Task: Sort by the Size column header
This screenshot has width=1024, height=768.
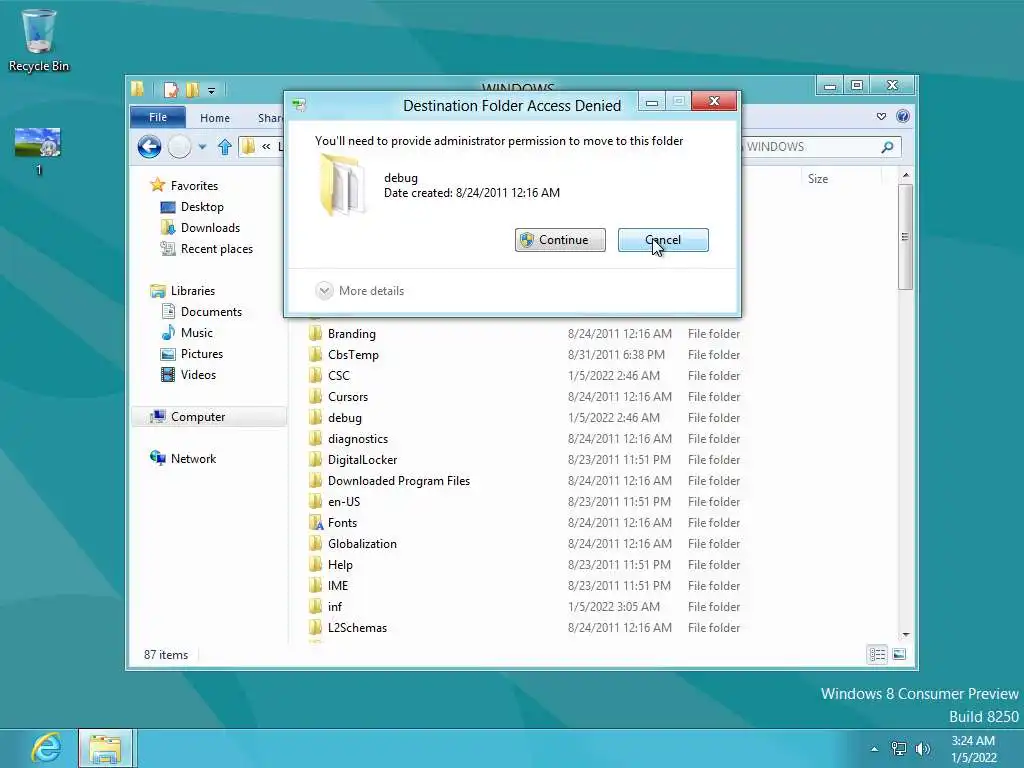Action: (x=818, y=178)
